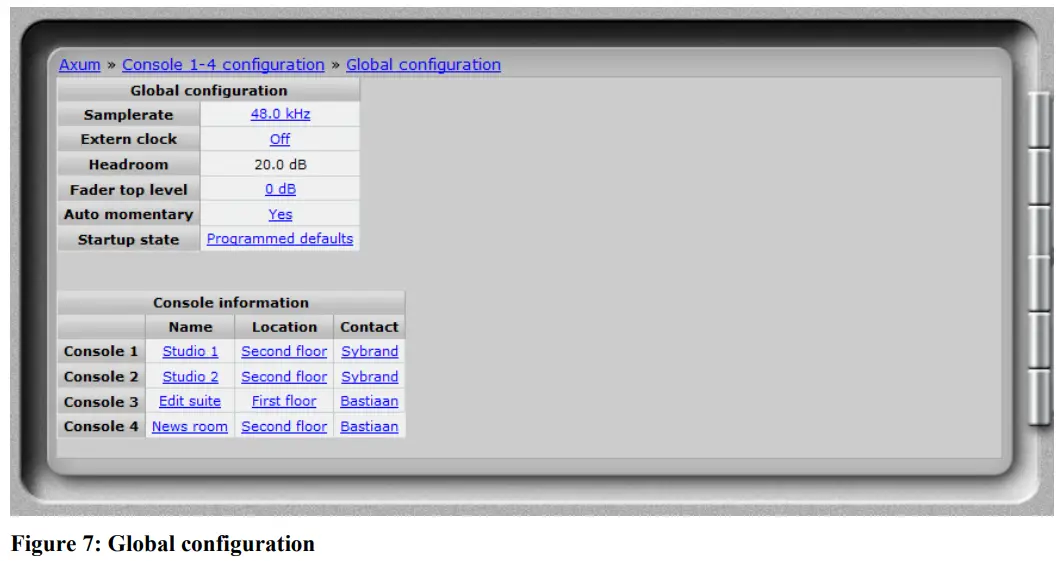The image size is (1058, 561).
Task: Edit Console 1 contact Sybrand
Action: [x=369, y=352]
